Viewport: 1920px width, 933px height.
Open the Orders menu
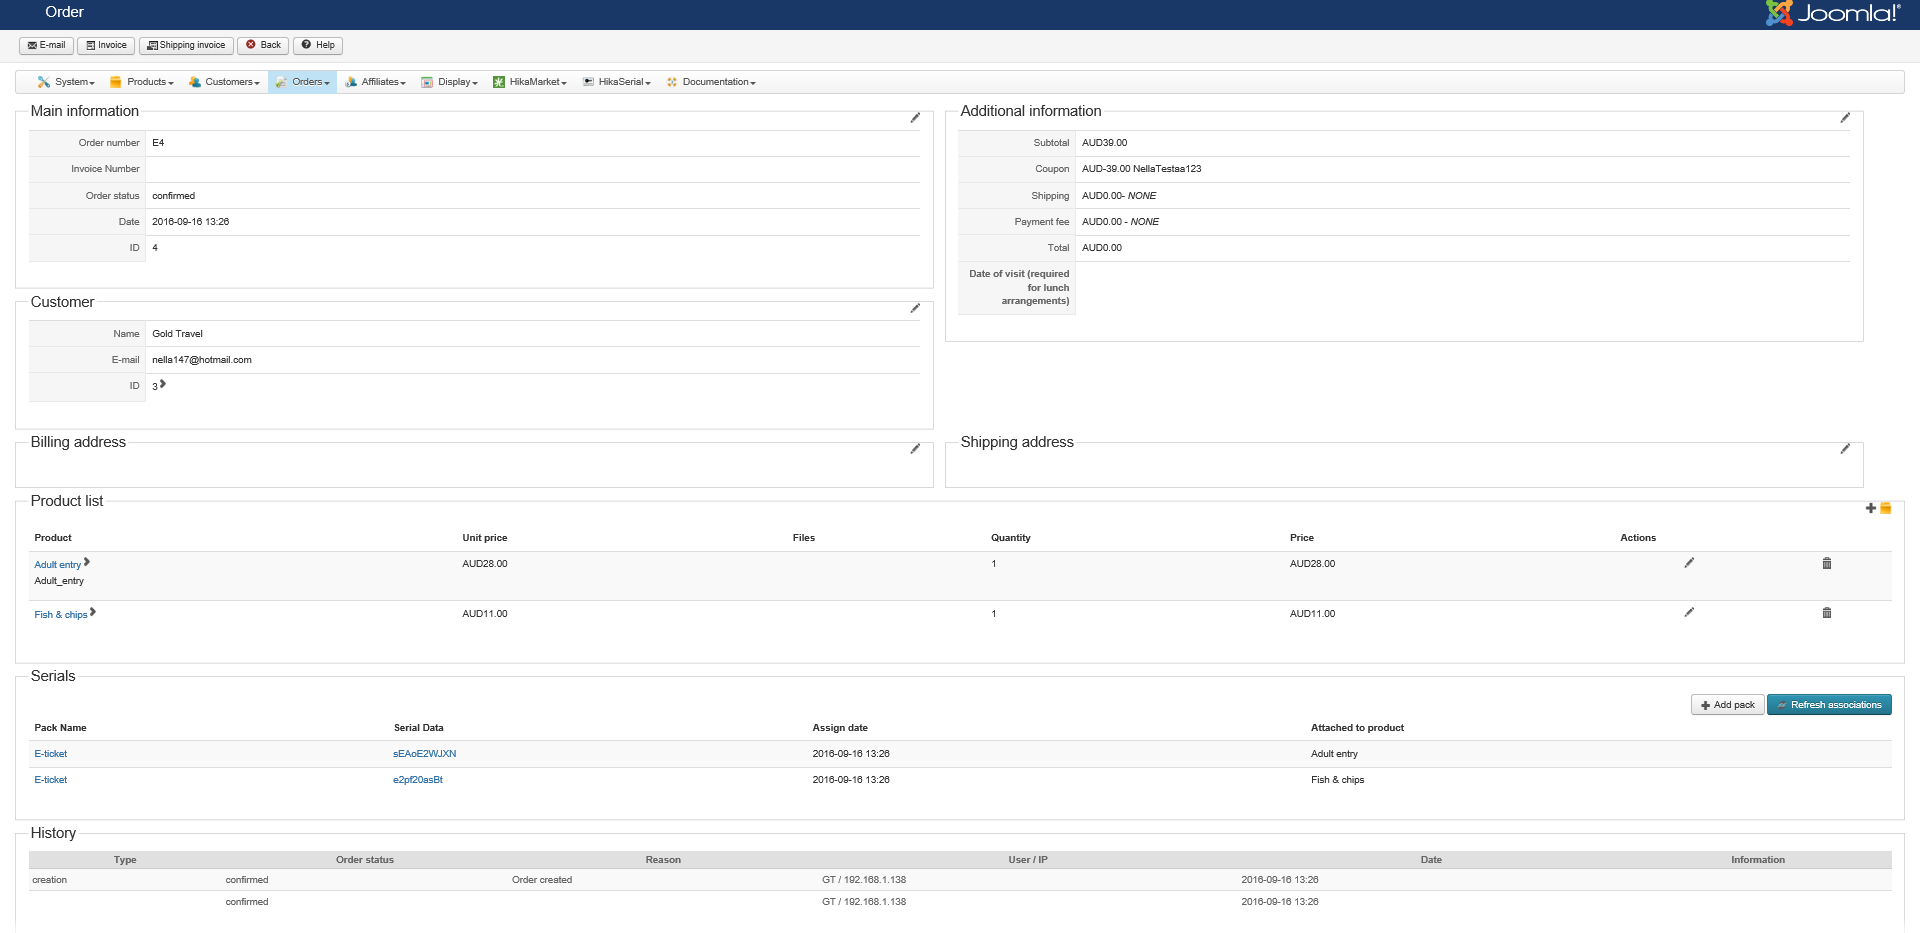pyautogui.click(x=303, y=82)
